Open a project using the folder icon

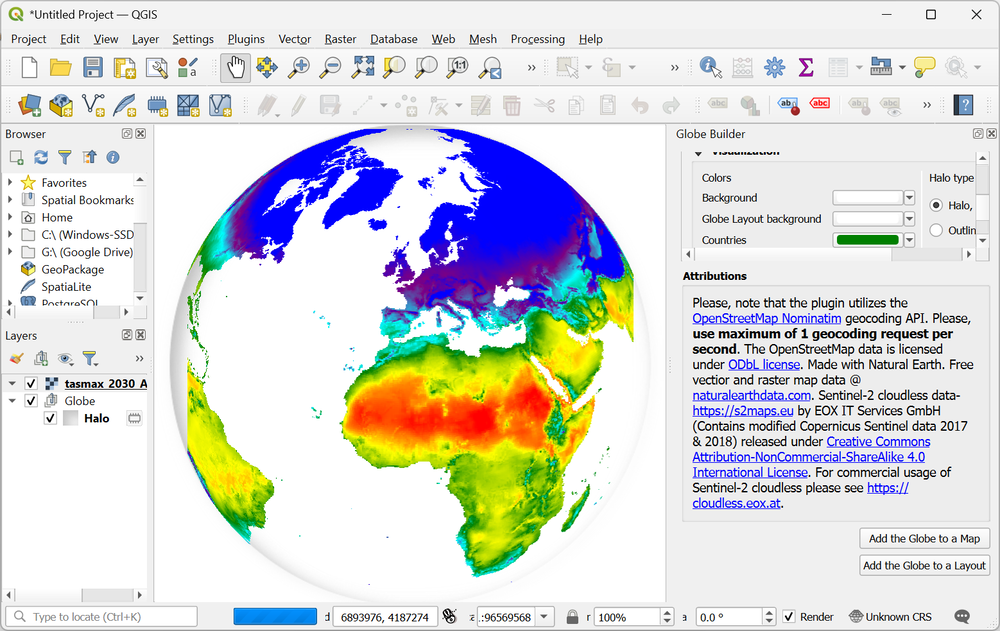(61, 67)
